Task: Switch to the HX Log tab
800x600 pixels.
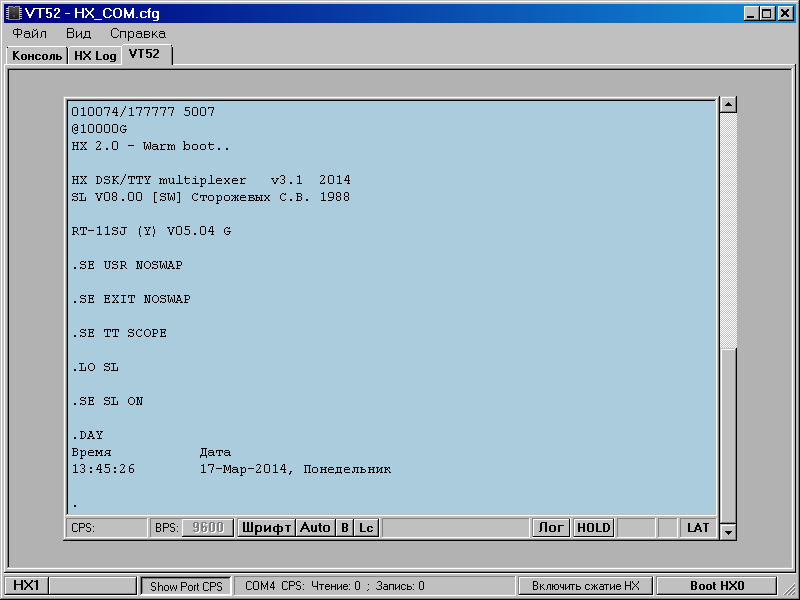Action: click(x=95, y=56)
